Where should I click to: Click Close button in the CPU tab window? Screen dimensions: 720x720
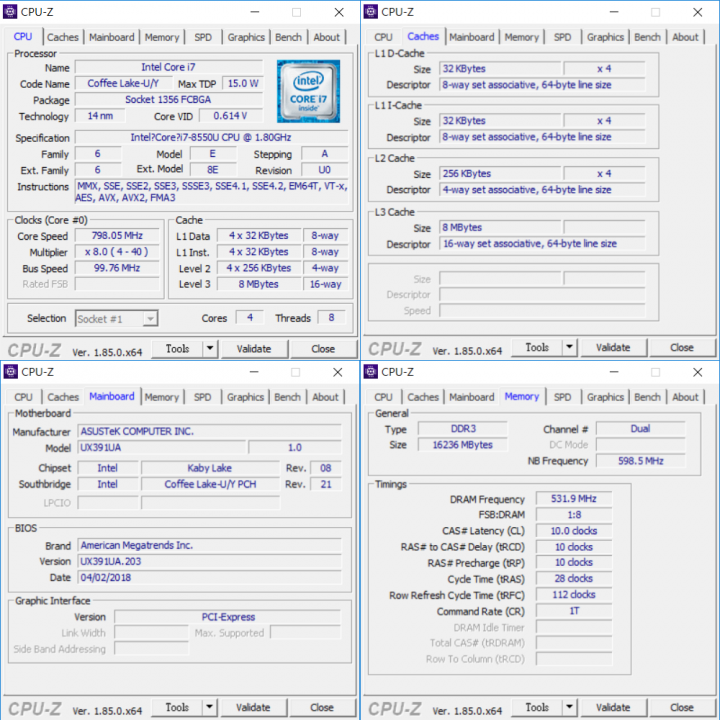click(323, 349)
